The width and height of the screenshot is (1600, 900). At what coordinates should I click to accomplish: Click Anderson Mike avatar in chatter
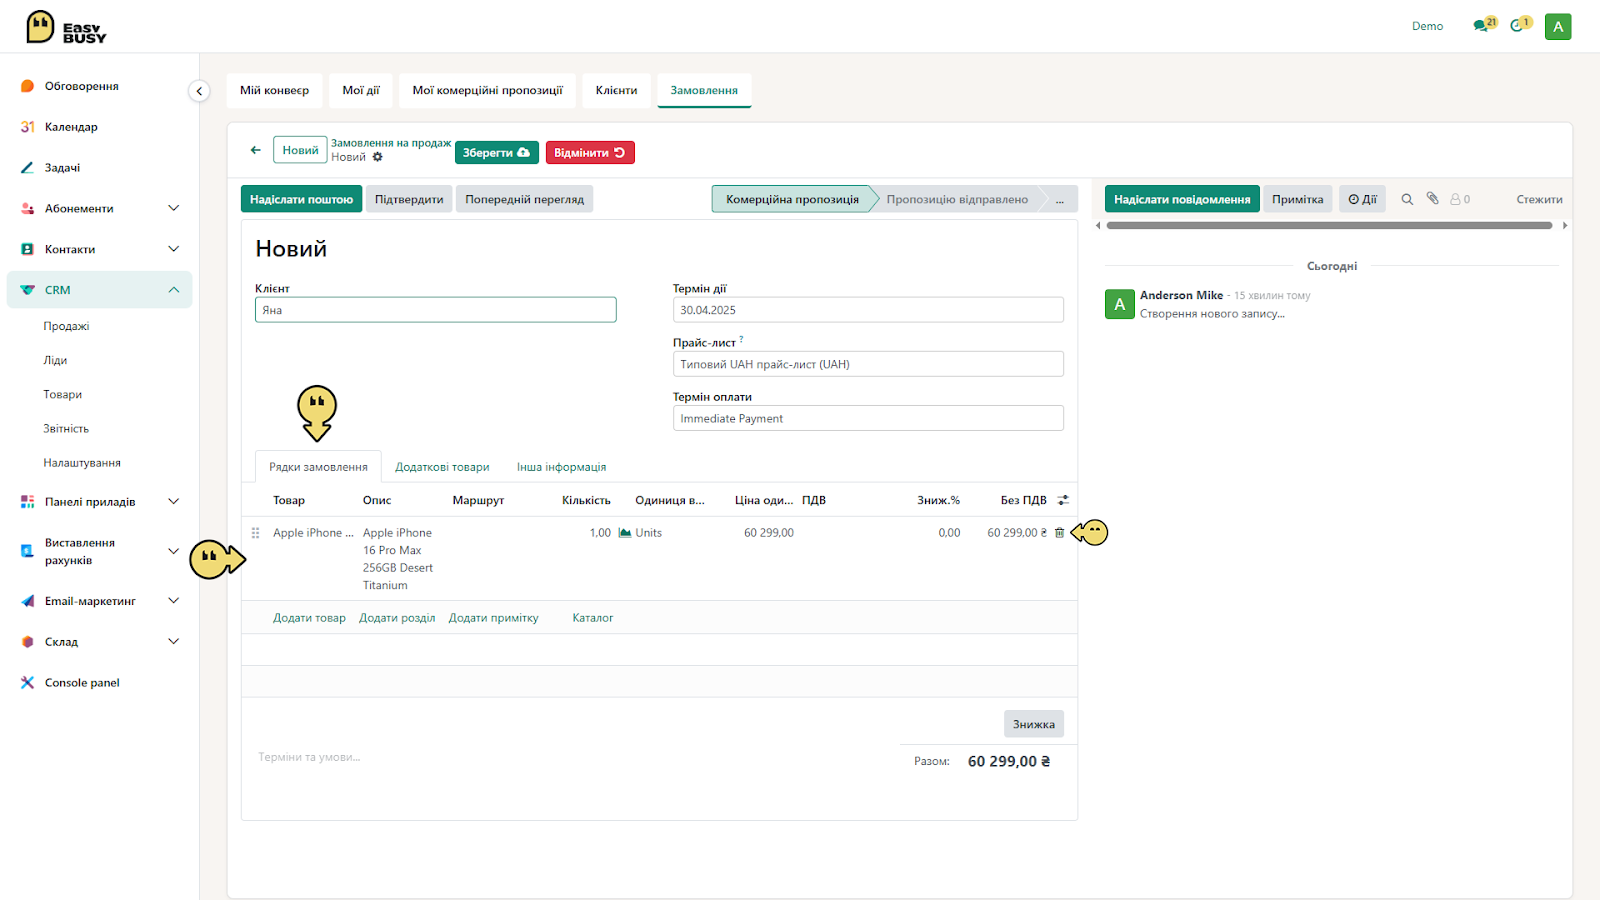click(x=1120, y=304)
